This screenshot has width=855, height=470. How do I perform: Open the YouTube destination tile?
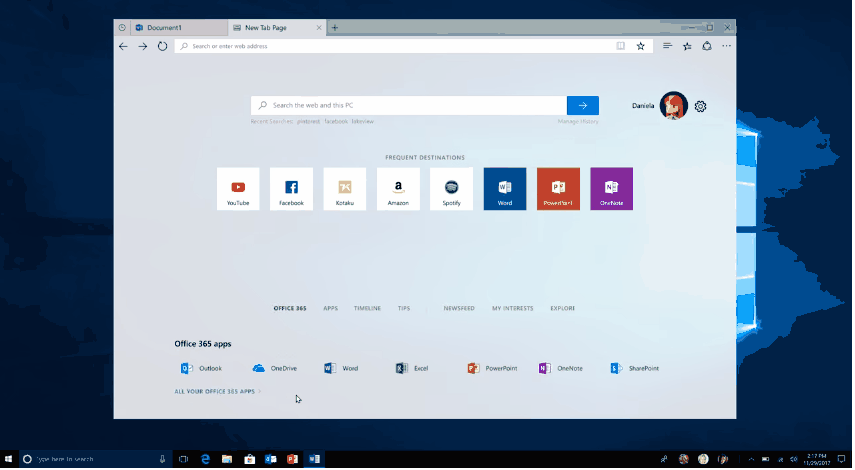pyautogui.click(x=238, y=189)
